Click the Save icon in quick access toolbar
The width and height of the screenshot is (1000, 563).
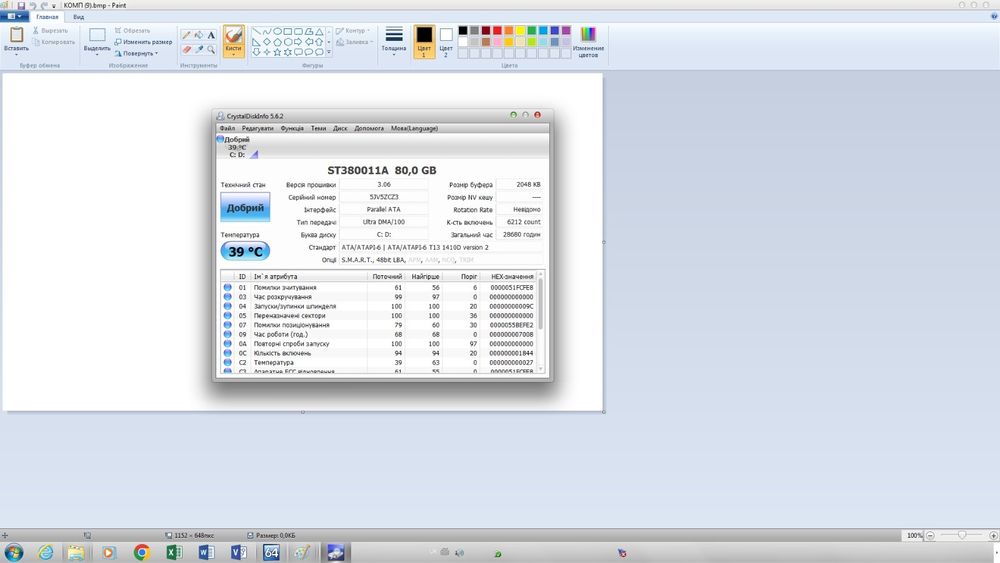(x=21, y=5)
